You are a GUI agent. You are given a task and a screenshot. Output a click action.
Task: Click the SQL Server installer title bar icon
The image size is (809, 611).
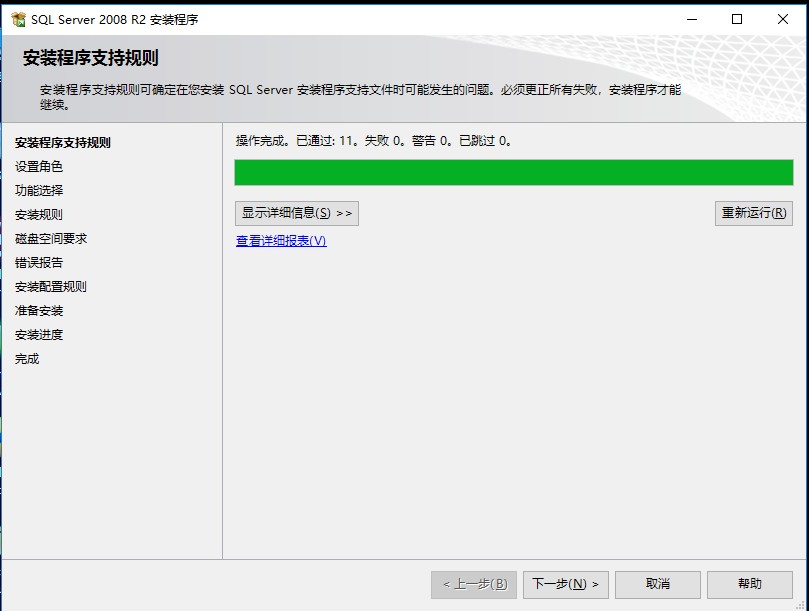point(18,20)
